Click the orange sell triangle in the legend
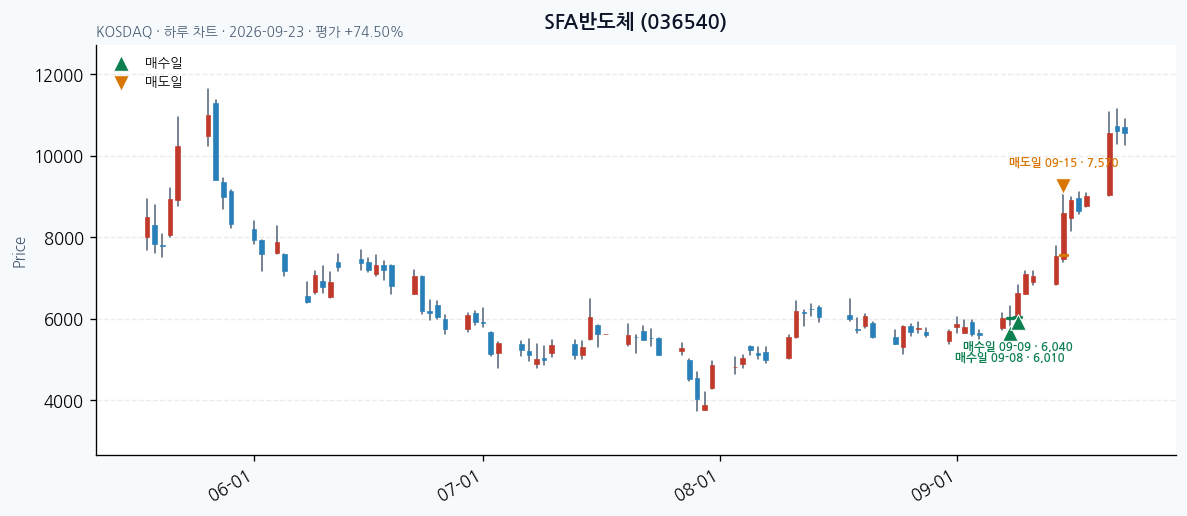 tap(121, 82)
